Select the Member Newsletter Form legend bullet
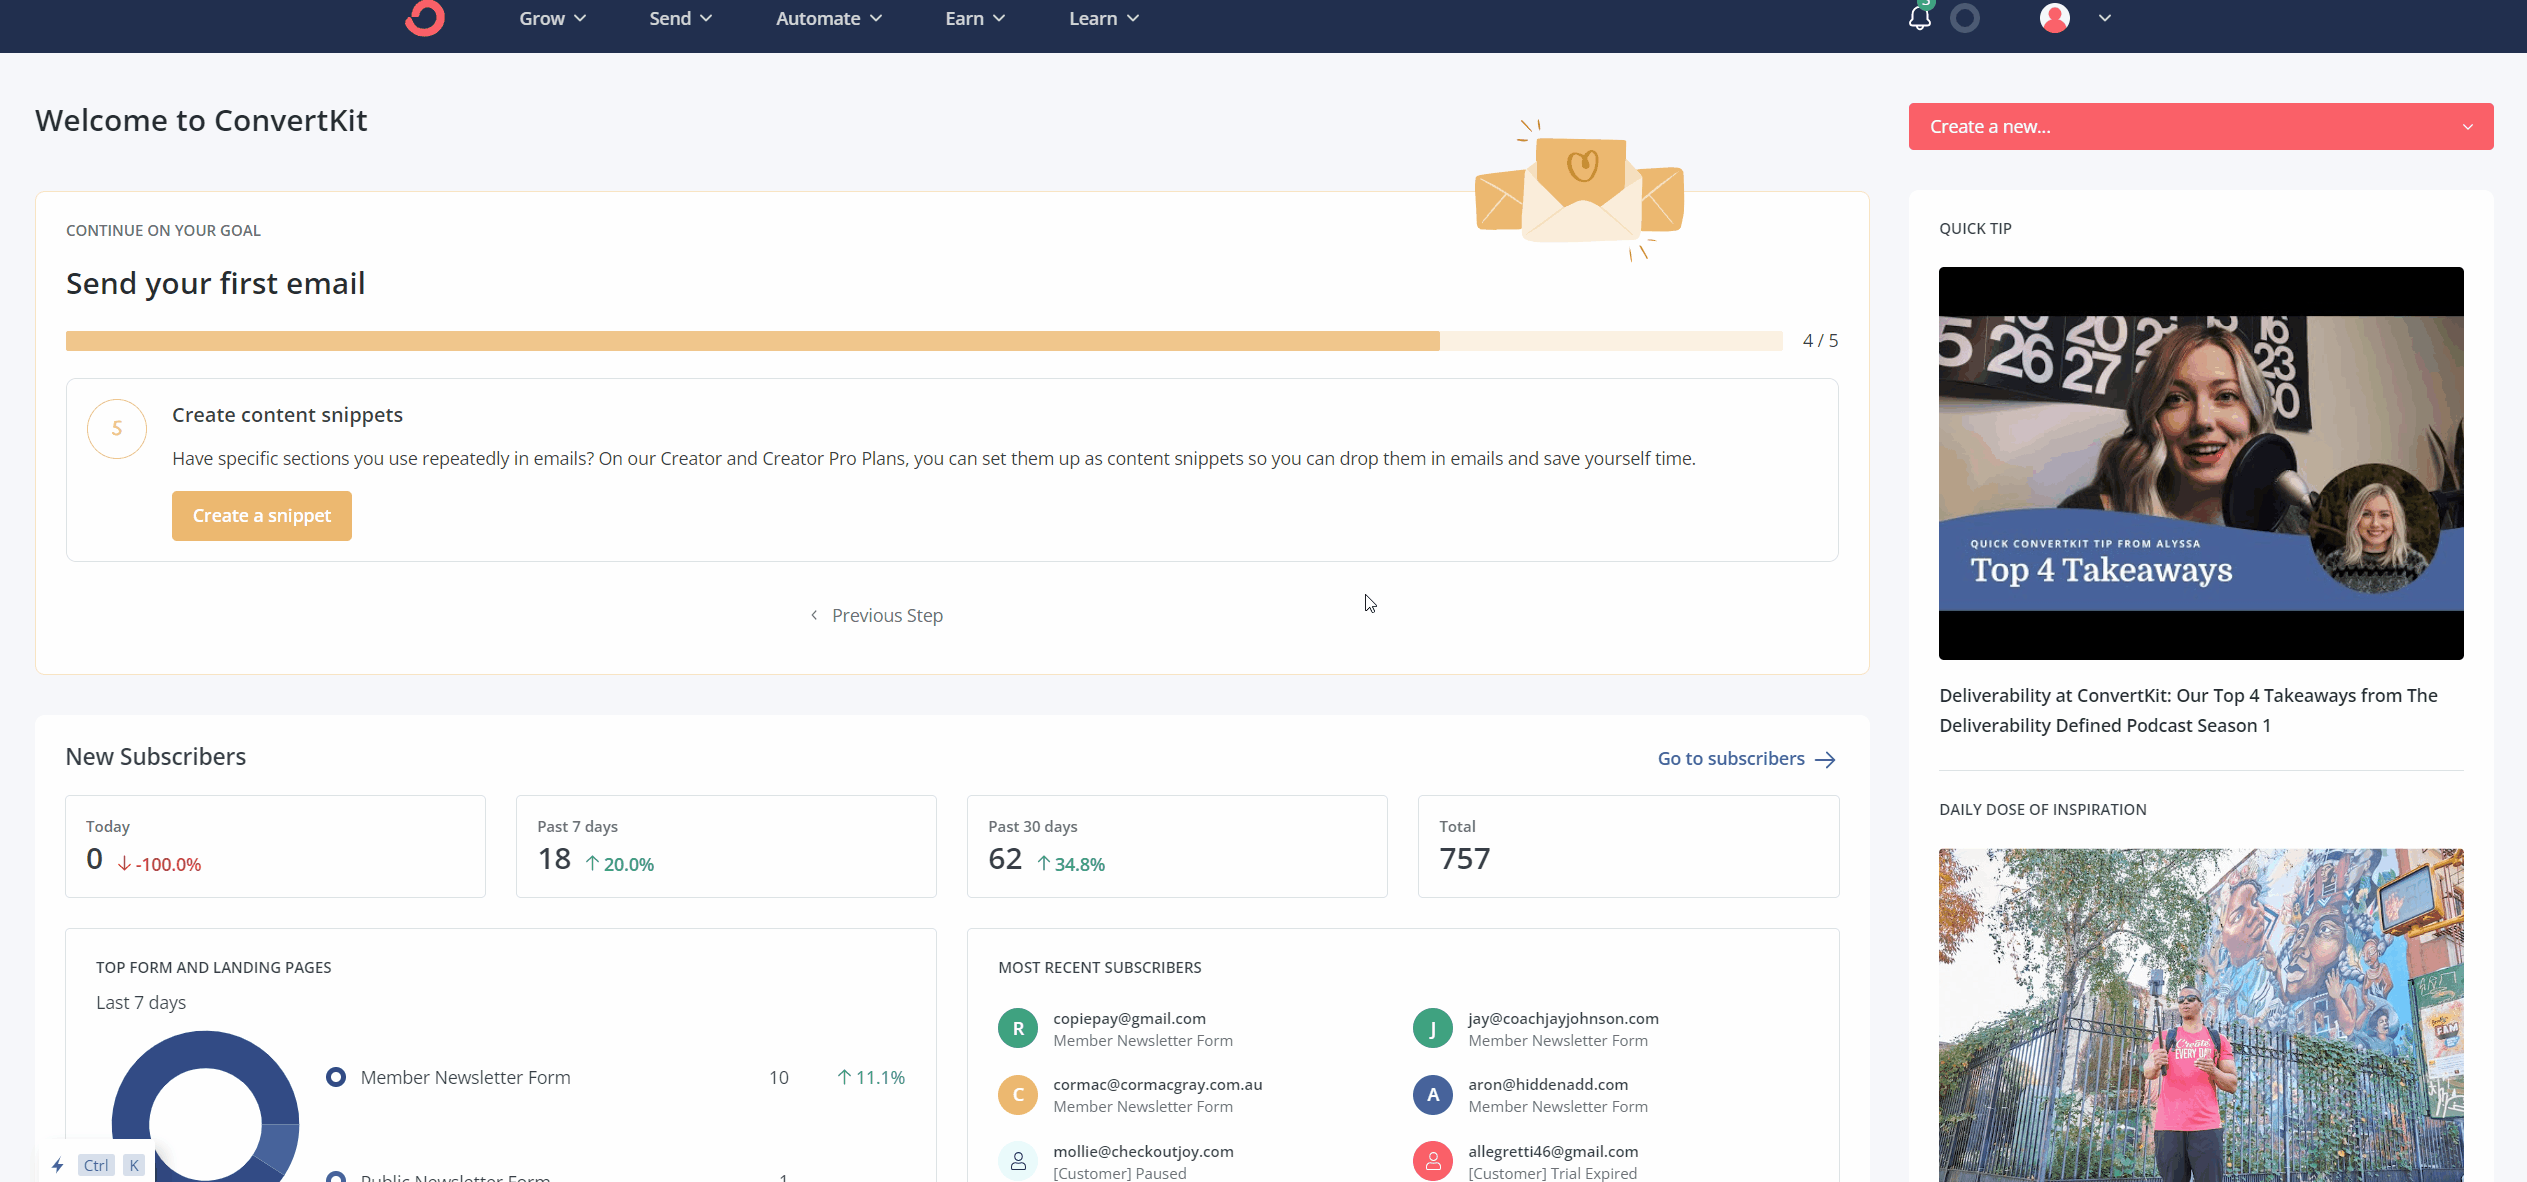The image size is (2527, 1182). [335, 1077]
